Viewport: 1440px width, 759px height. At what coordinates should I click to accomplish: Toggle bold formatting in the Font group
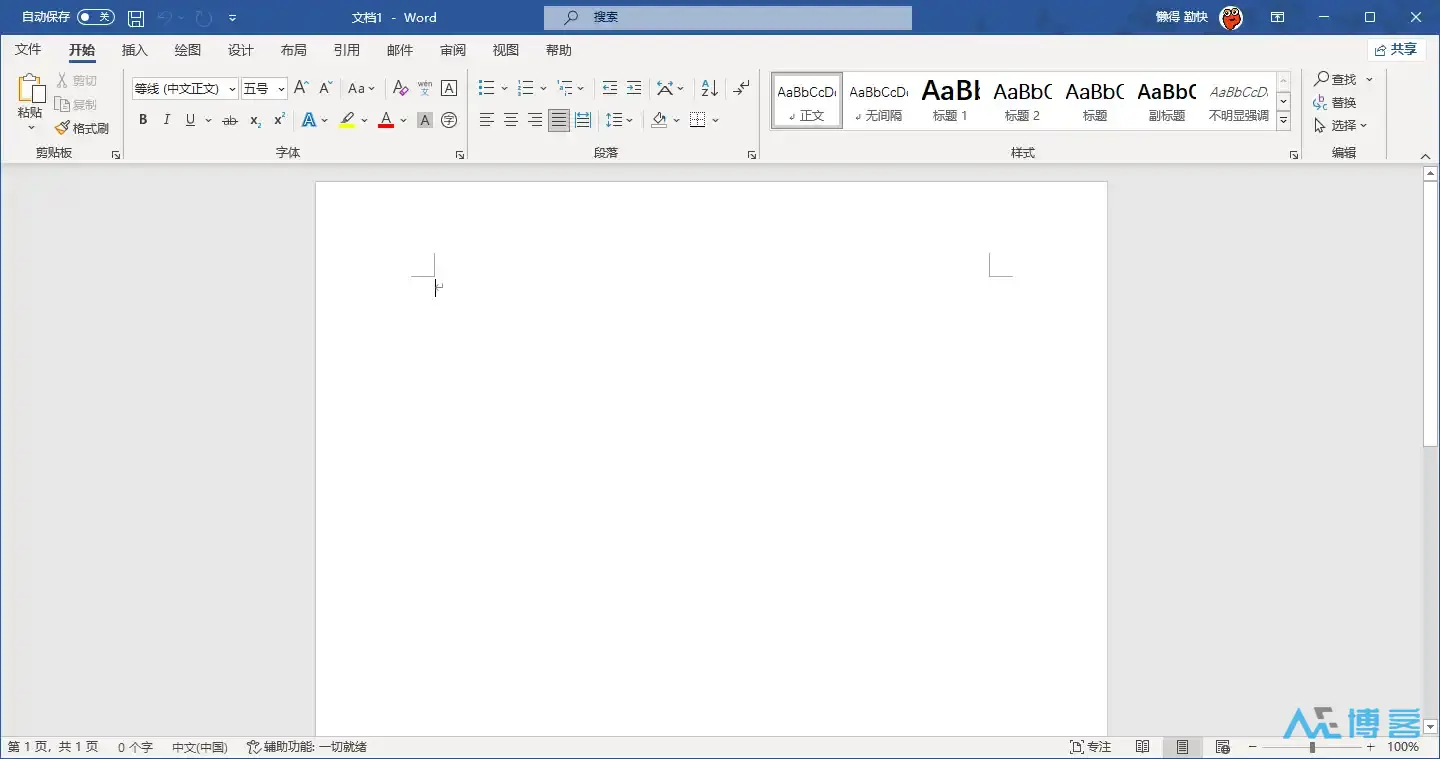click(143, 119)
